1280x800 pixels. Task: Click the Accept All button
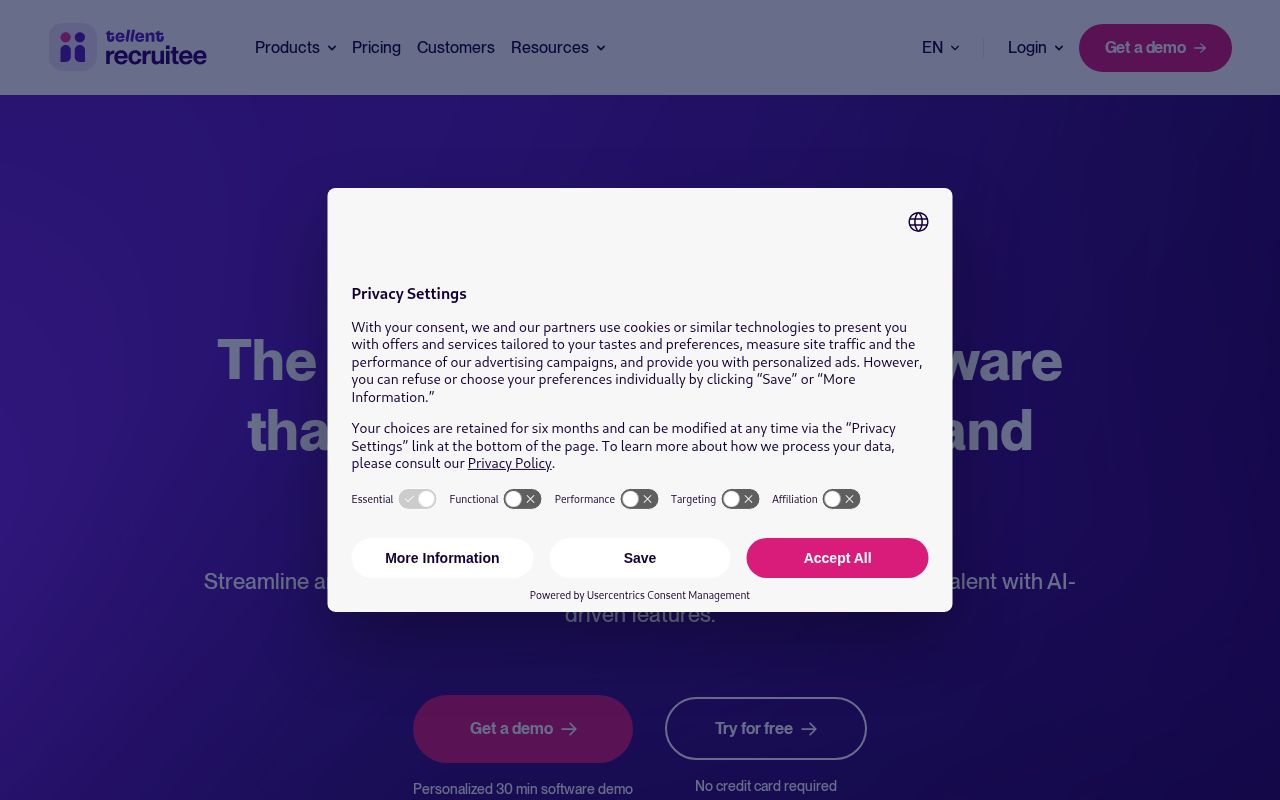(x=837, y=558)
